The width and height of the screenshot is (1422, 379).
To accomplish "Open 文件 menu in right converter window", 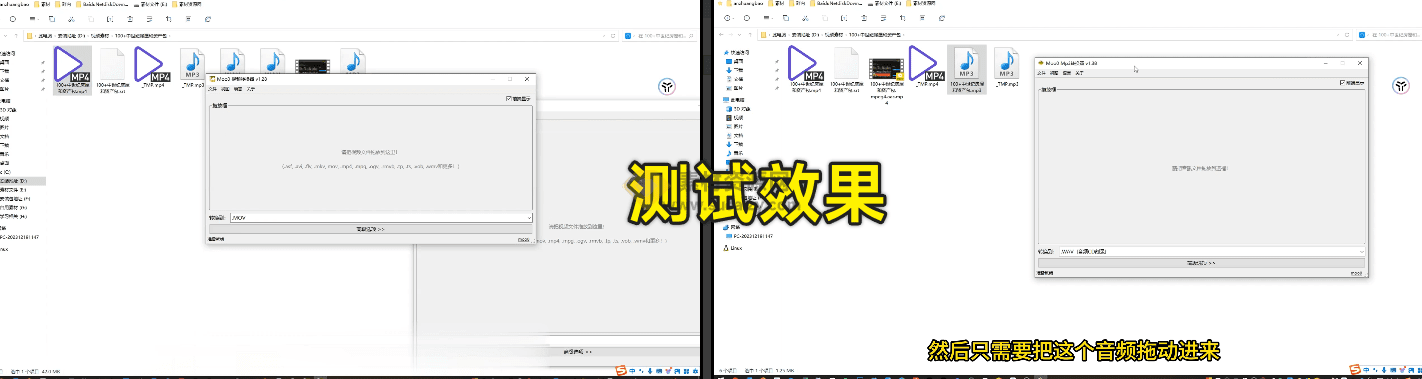I will pyautogui.click(x=1042, y=73).
